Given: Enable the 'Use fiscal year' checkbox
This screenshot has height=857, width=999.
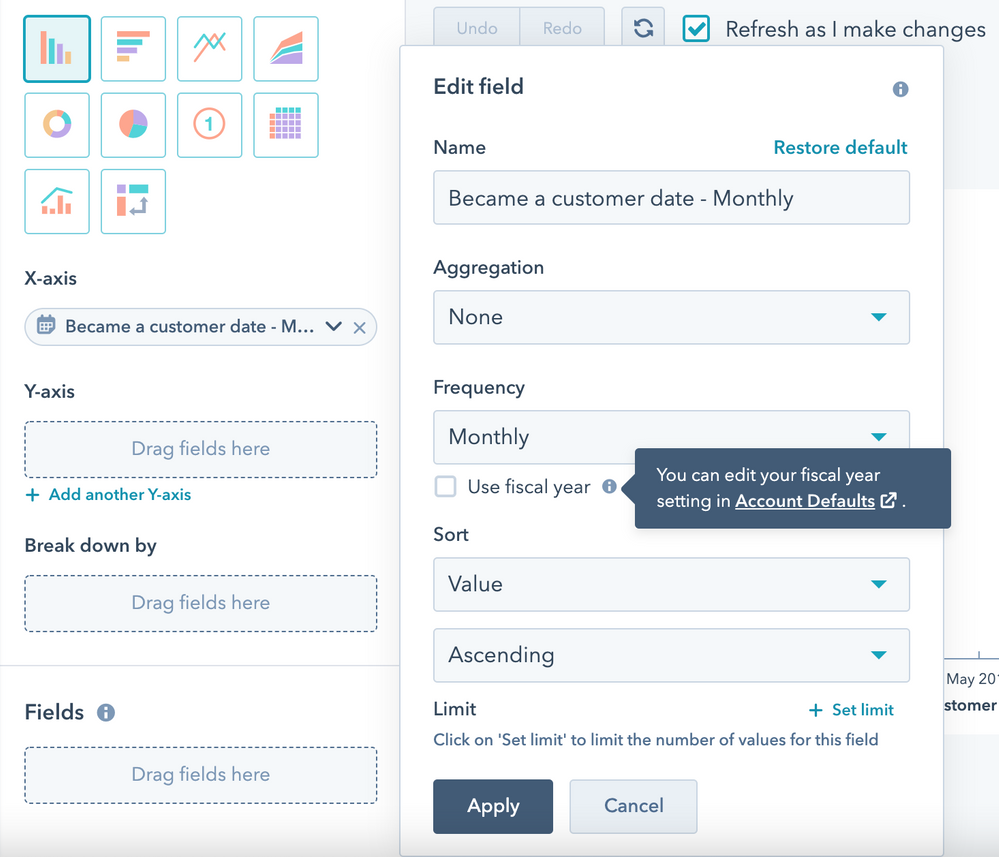Looking at the screenshot, I should click(x=445, y=487).
